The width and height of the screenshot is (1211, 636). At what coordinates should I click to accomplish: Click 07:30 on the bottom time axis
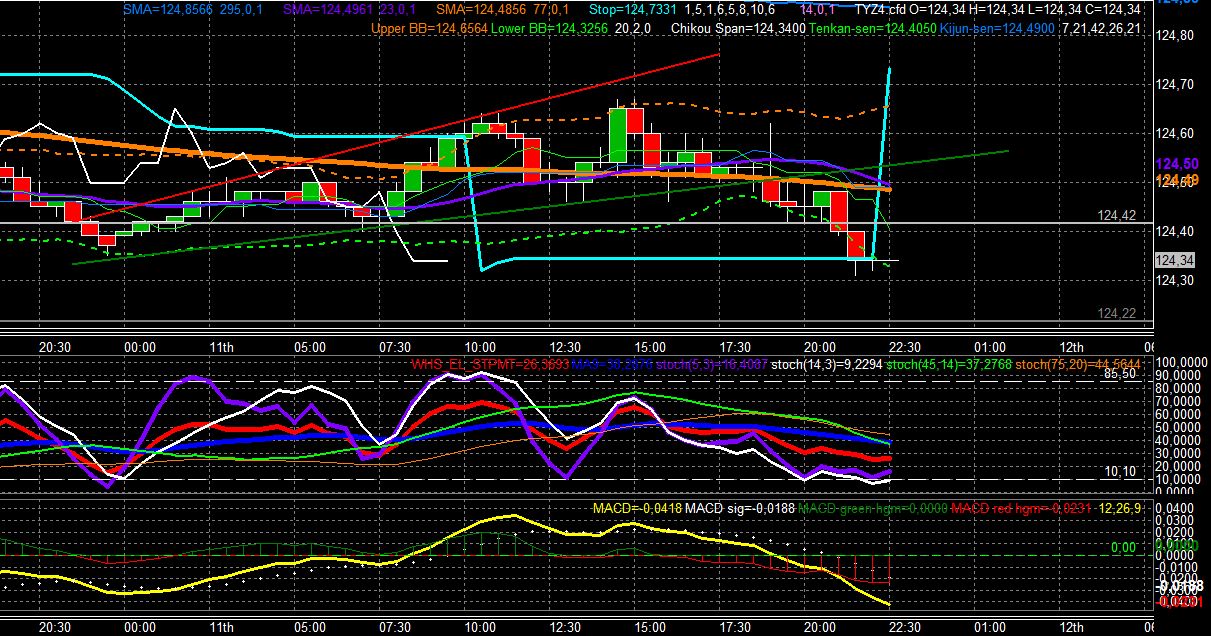(396, 627)
